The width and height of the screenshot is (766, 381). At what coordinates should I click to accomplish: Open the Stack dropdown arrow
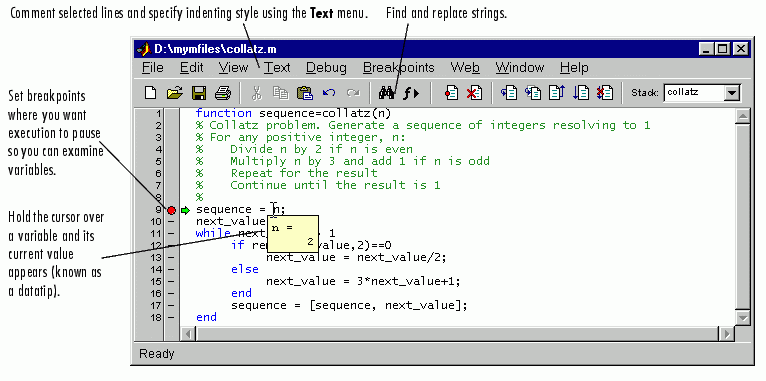coord(732,93)
